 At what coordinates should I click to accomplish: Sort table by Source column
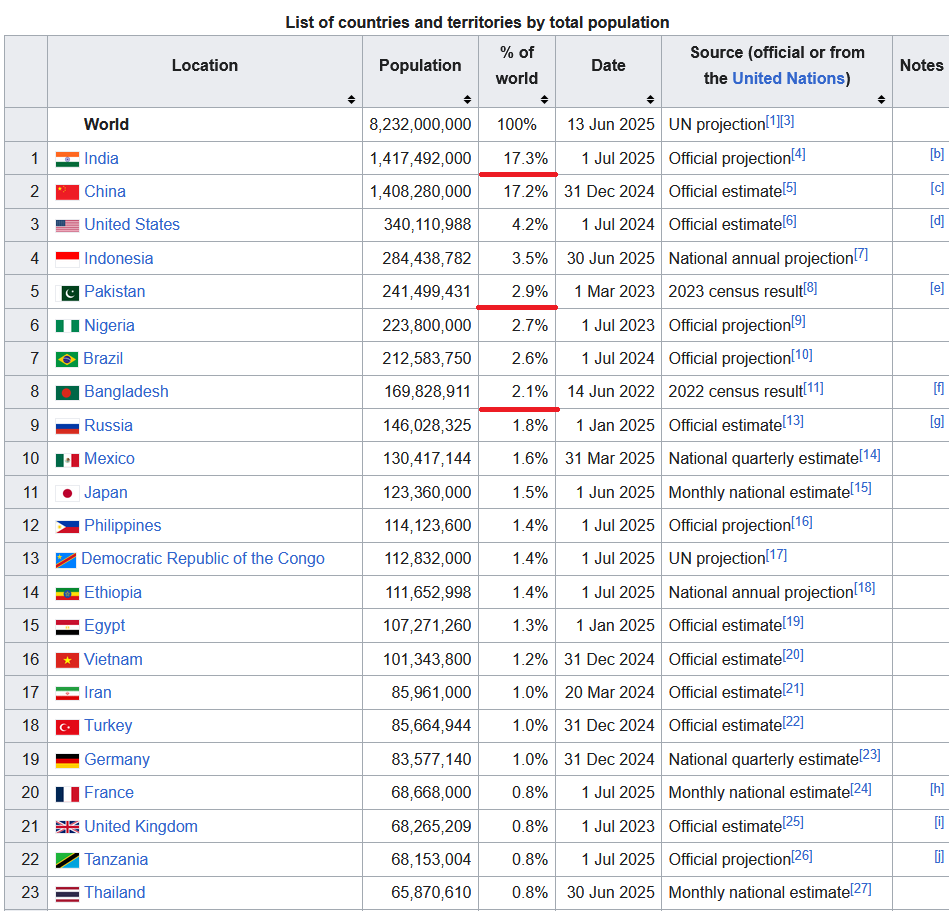click(881, 99)
